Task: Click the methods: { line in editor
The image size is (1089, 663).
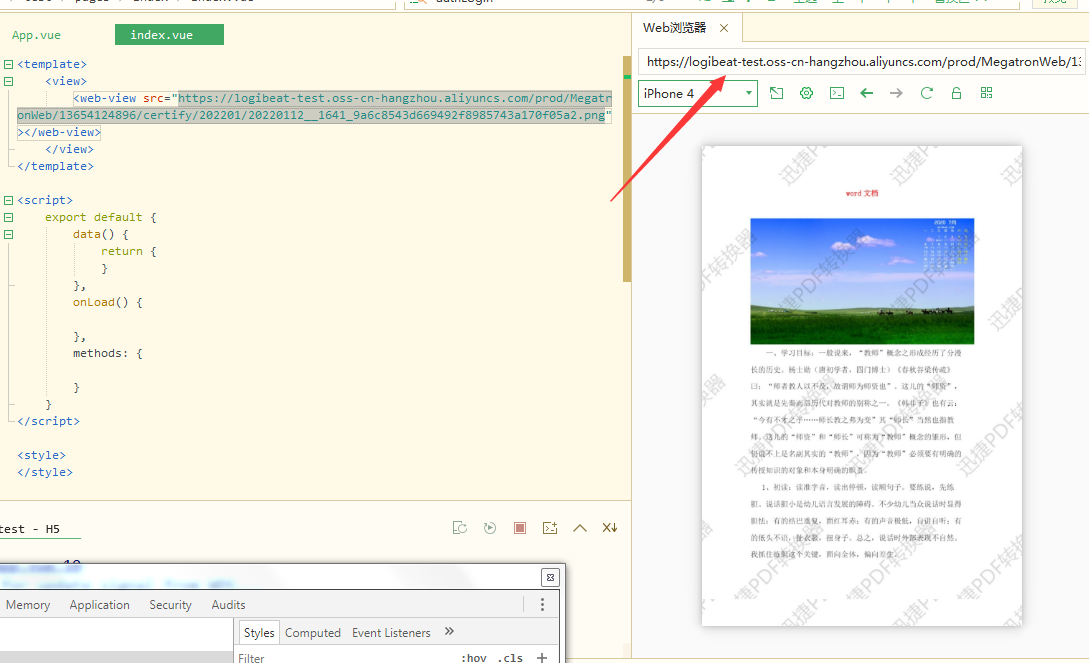Action: click(x=108, y=353)
